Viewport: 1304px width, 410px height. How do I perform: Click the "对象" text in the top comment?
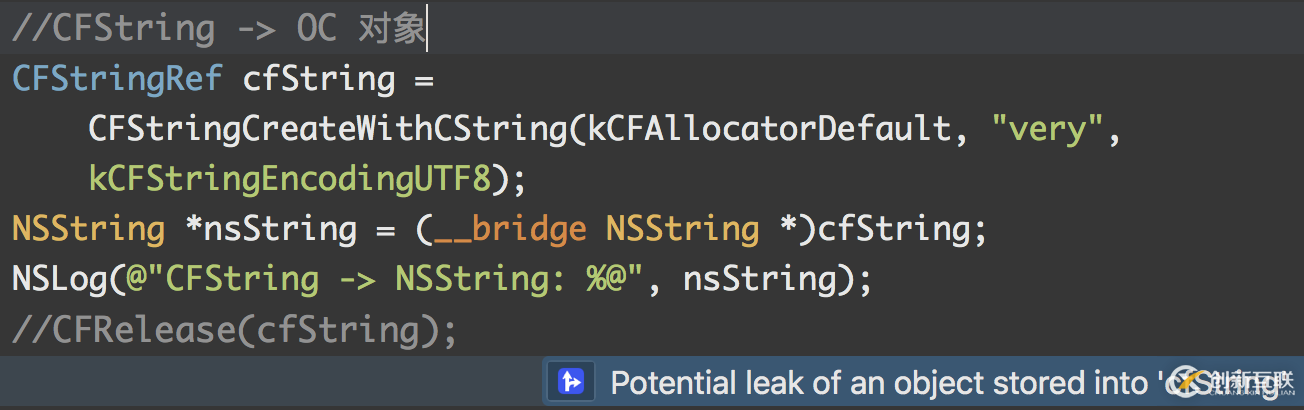tap(391, 29)
